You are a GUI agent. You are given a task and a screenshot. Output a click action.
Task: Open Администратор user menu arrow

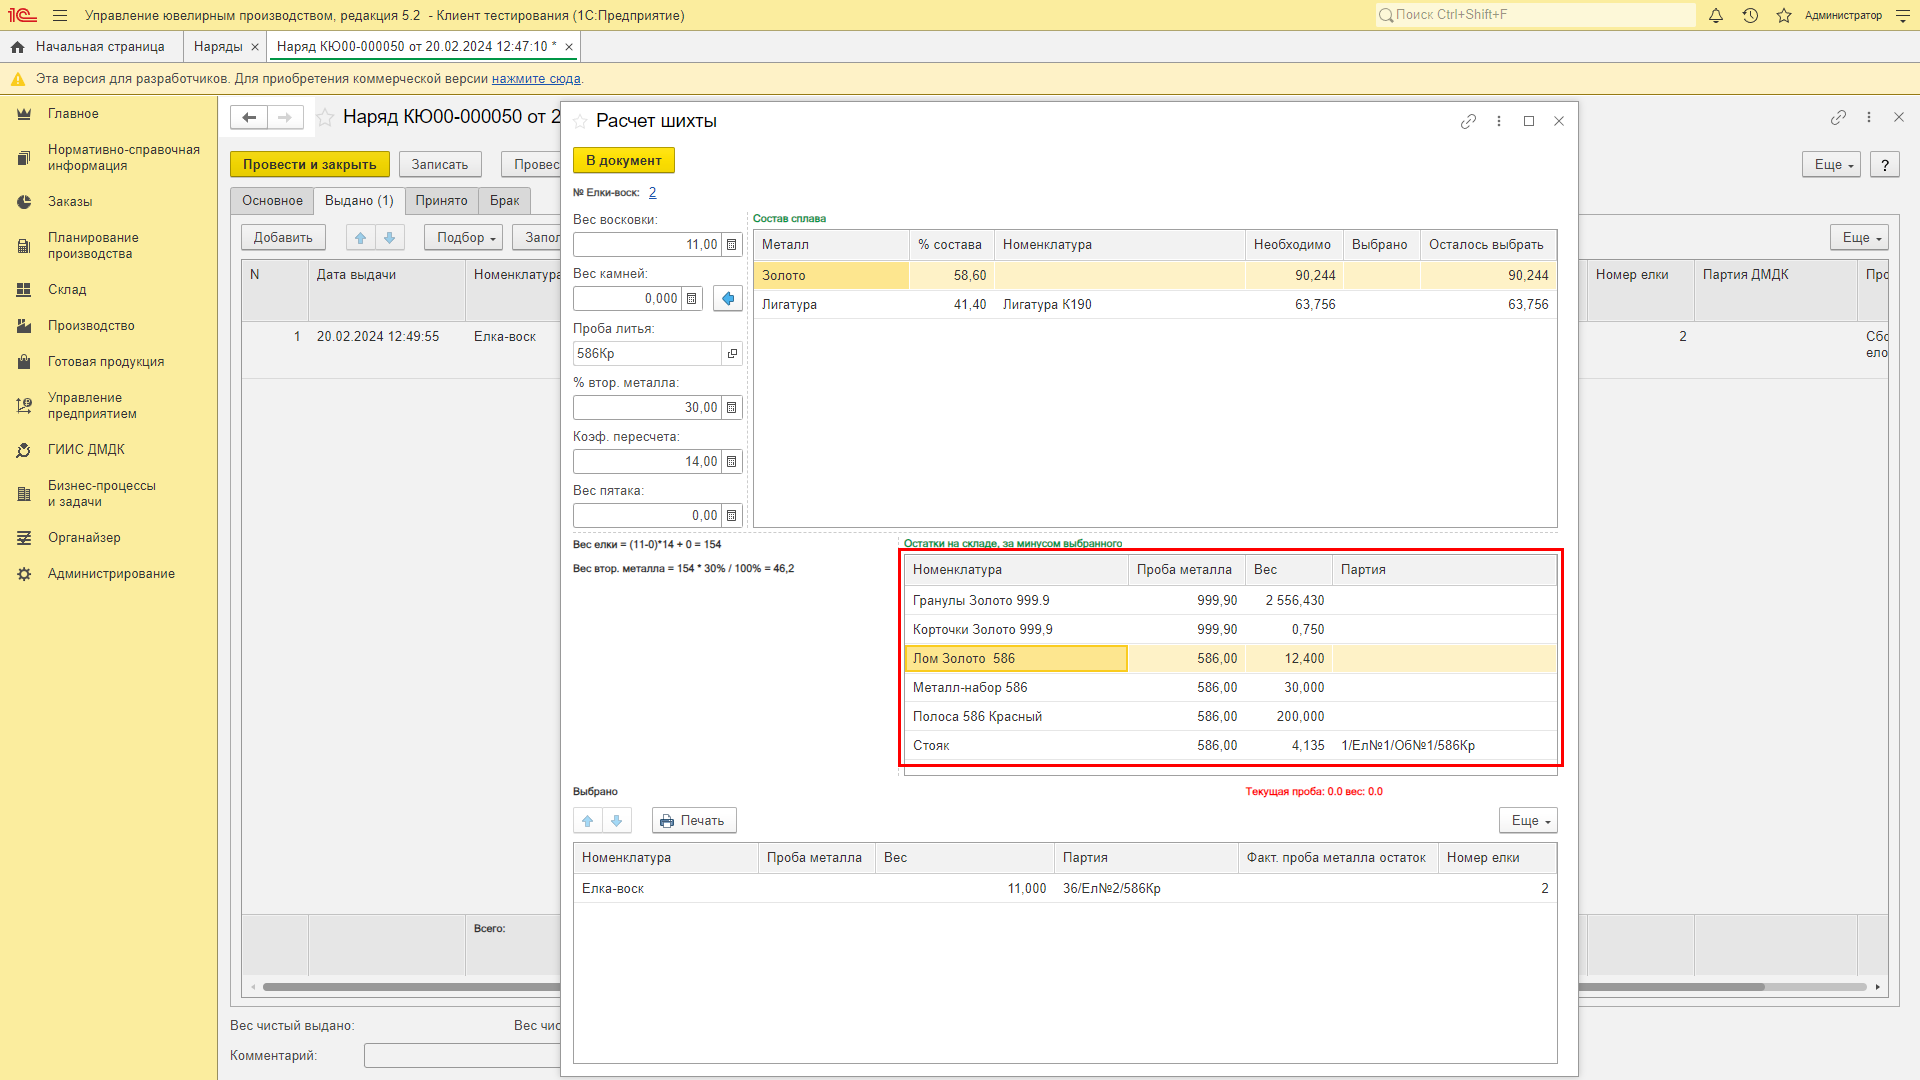tap(1903, 15)
